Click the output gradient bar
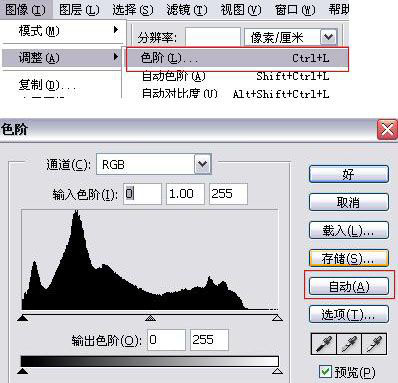This screenshot has width=398, height=383. click(150, 362)
